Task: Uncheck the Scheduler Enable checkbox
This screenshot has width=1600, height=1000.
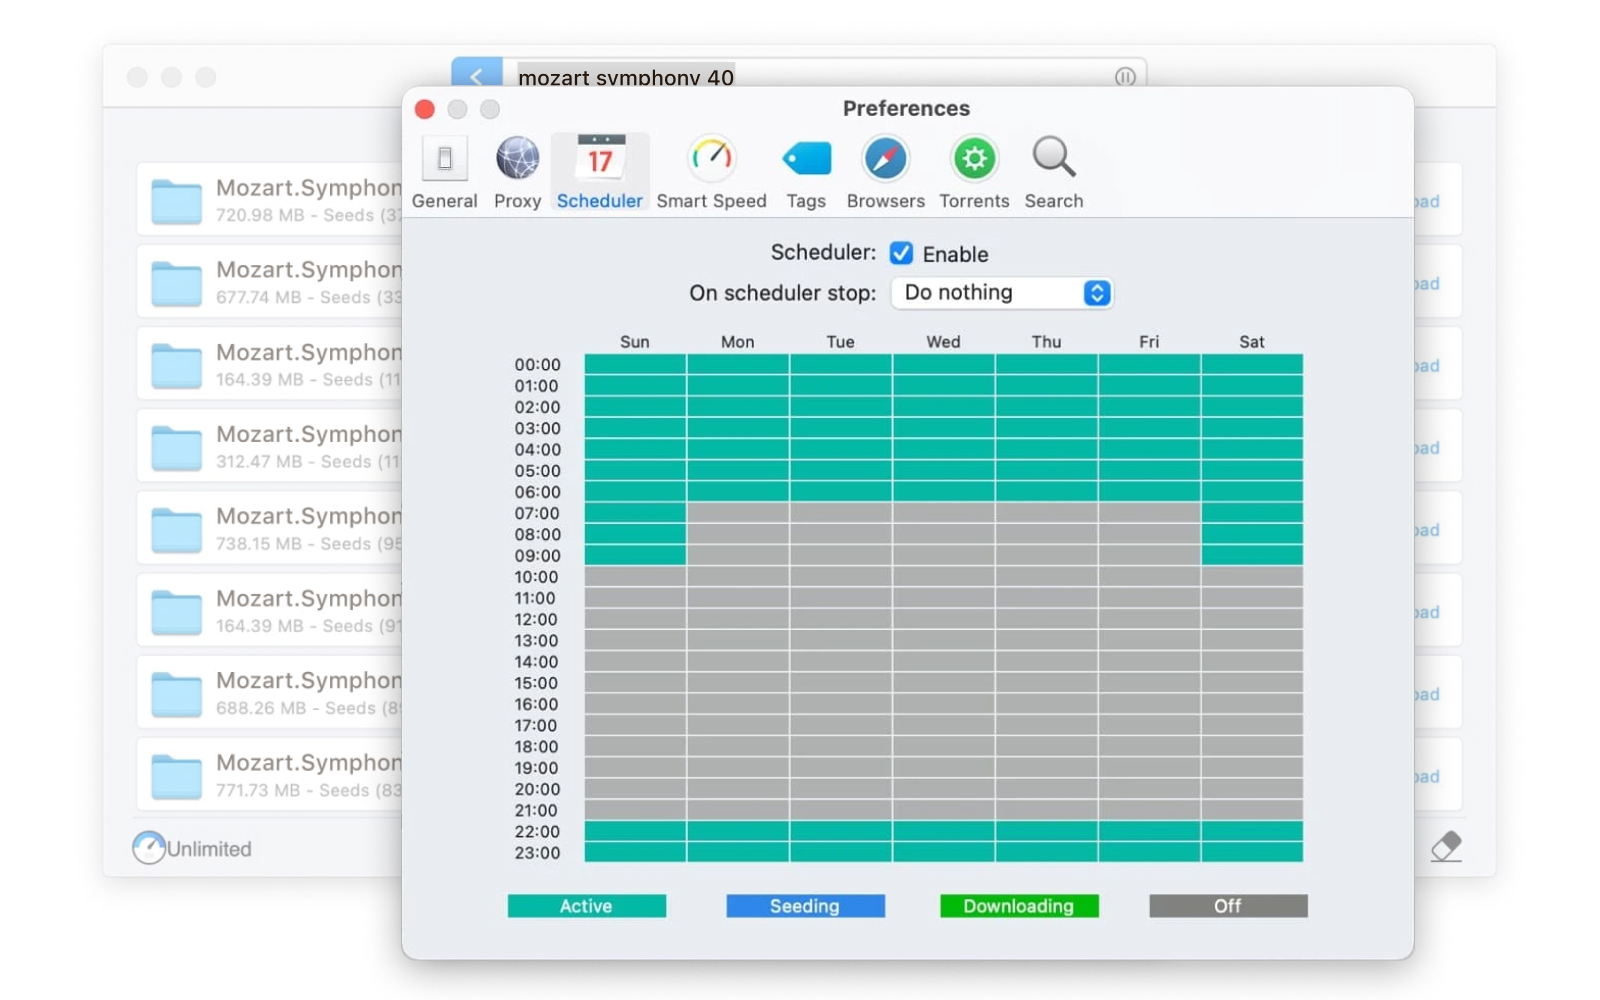Action: pyautogui.click(x=901, y=253)
